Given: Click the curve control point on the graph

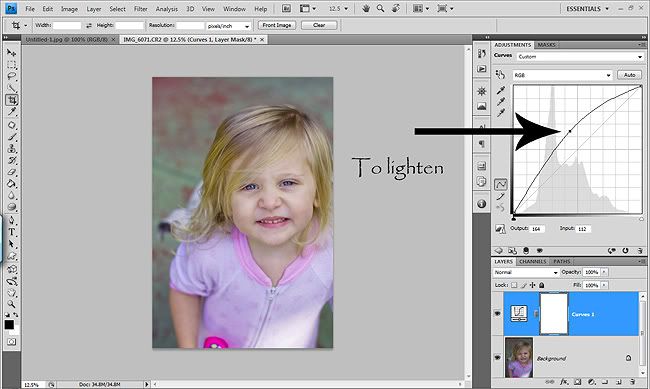Looking at the screenshot, I should [570, 131].
